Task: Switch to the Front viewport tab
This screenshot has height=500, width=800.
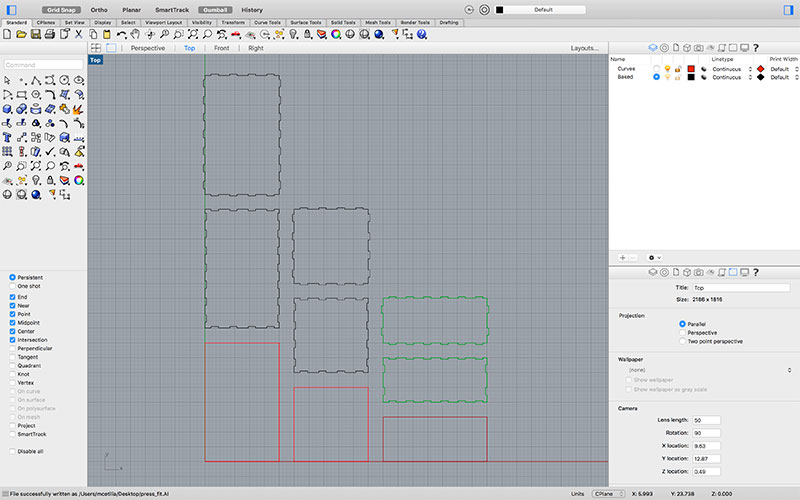Action: click(221, 48)
